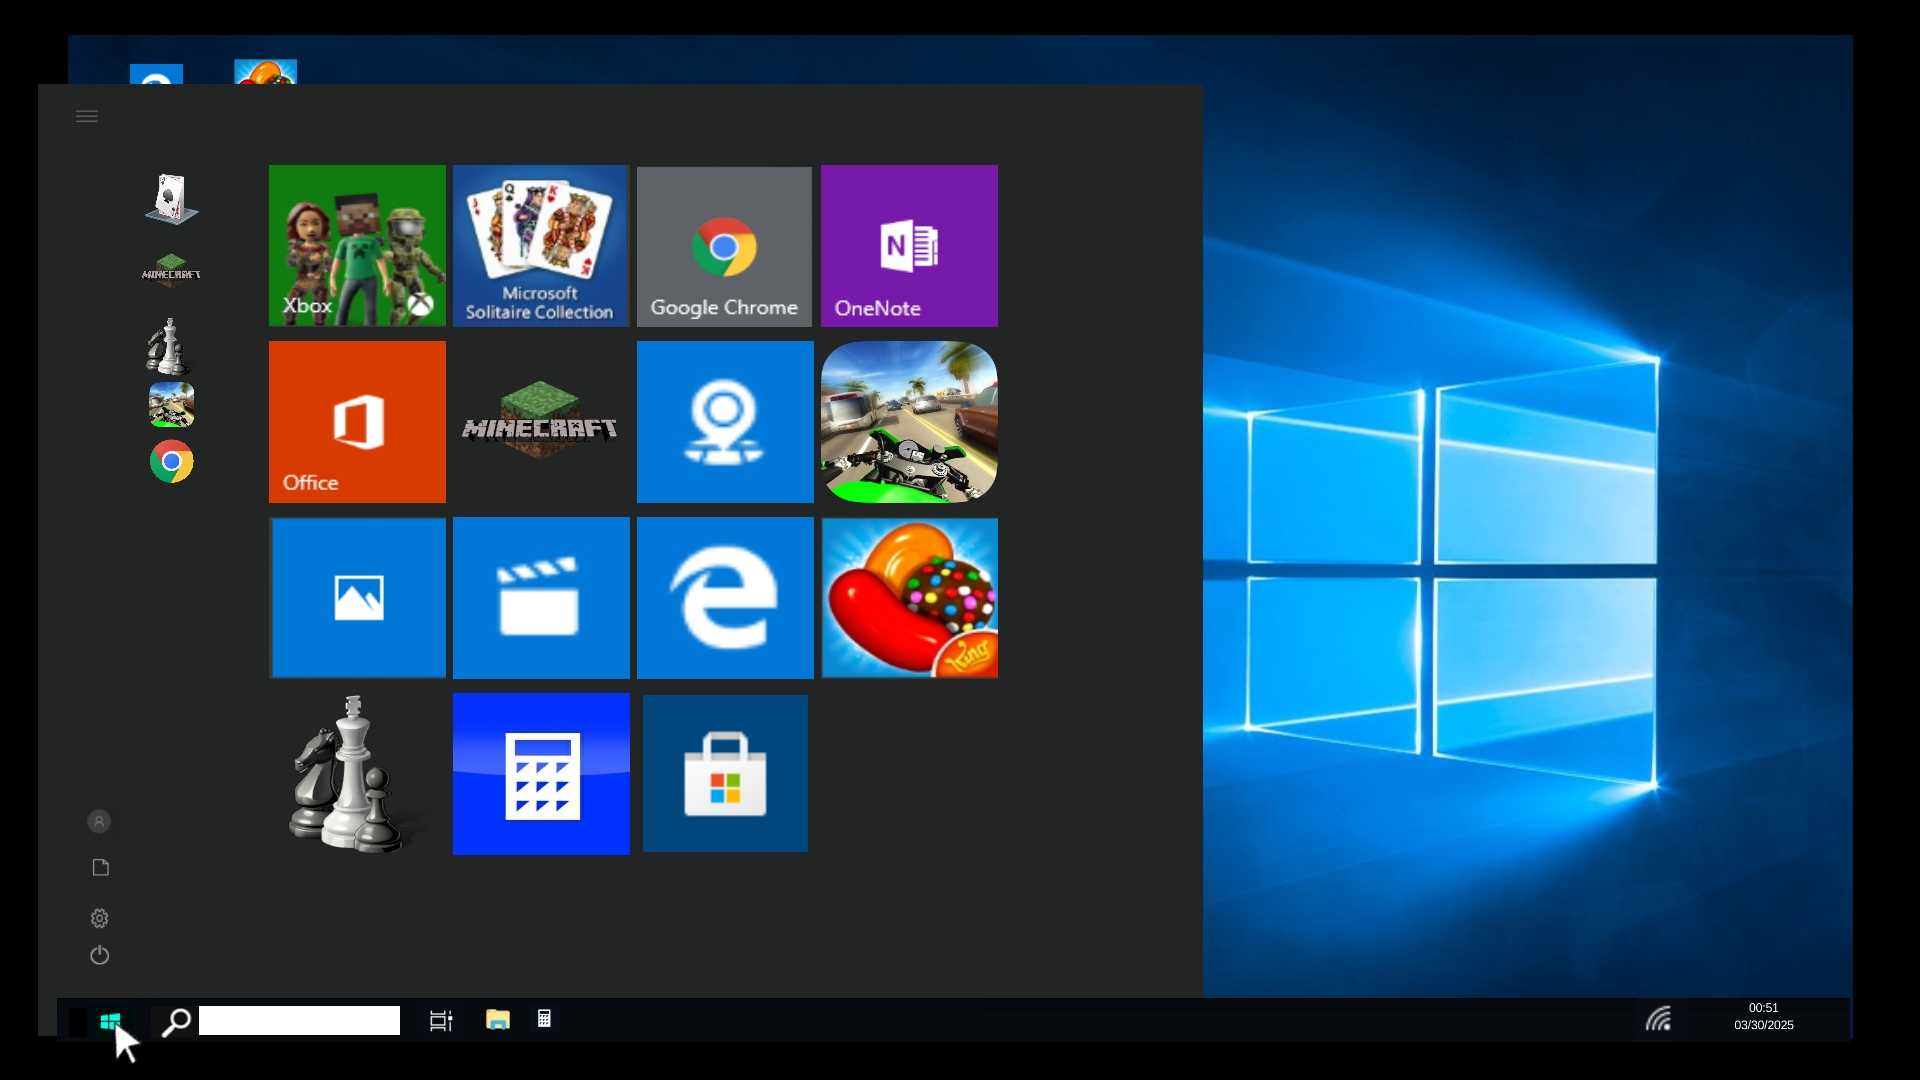The height and width of the screenshot is (1080, 1920).
Task: Open the Microsoft Store tile
Action: 725,774
